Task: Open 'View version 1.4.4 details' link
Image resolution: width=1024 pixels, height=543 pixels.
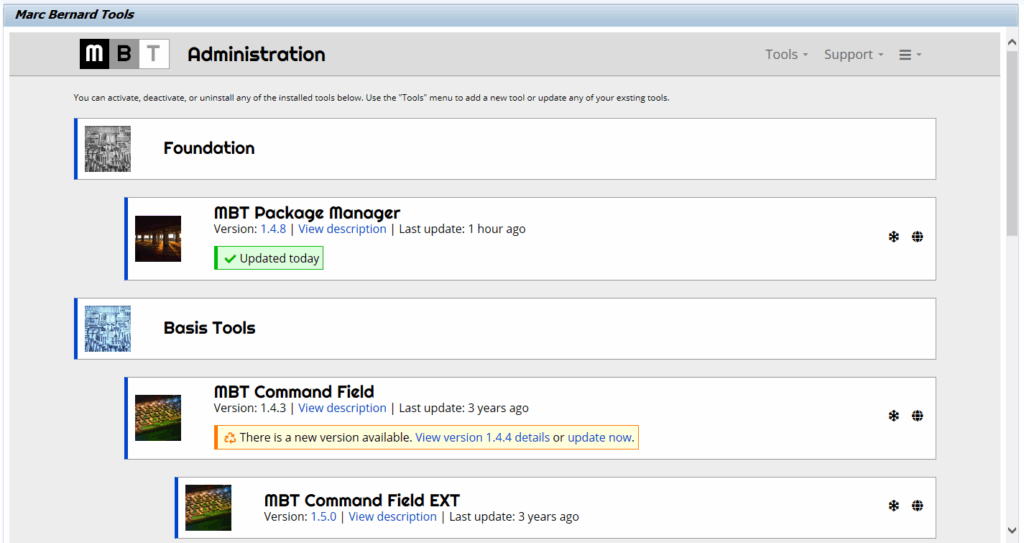Action: point(482,438)
